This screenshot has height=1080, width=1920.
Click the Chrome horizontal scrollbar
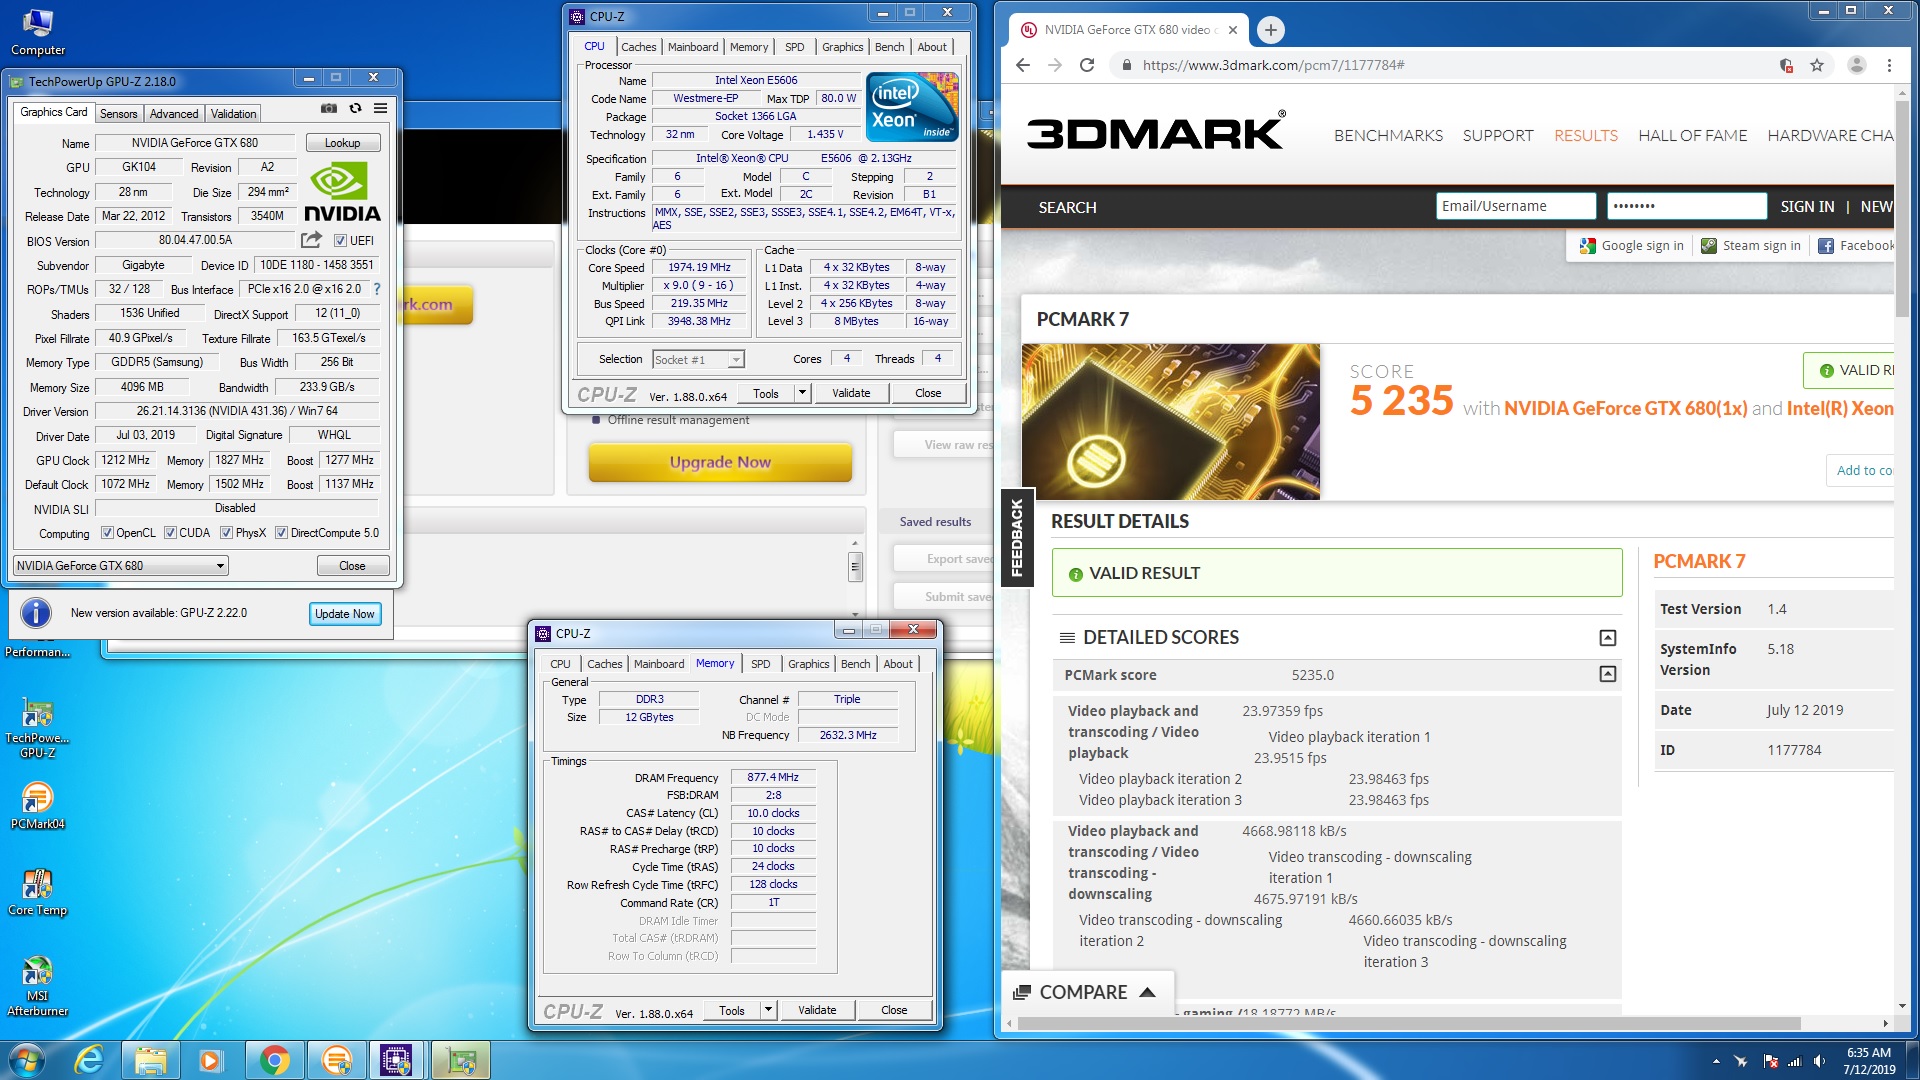(x=1409, y=1023)
